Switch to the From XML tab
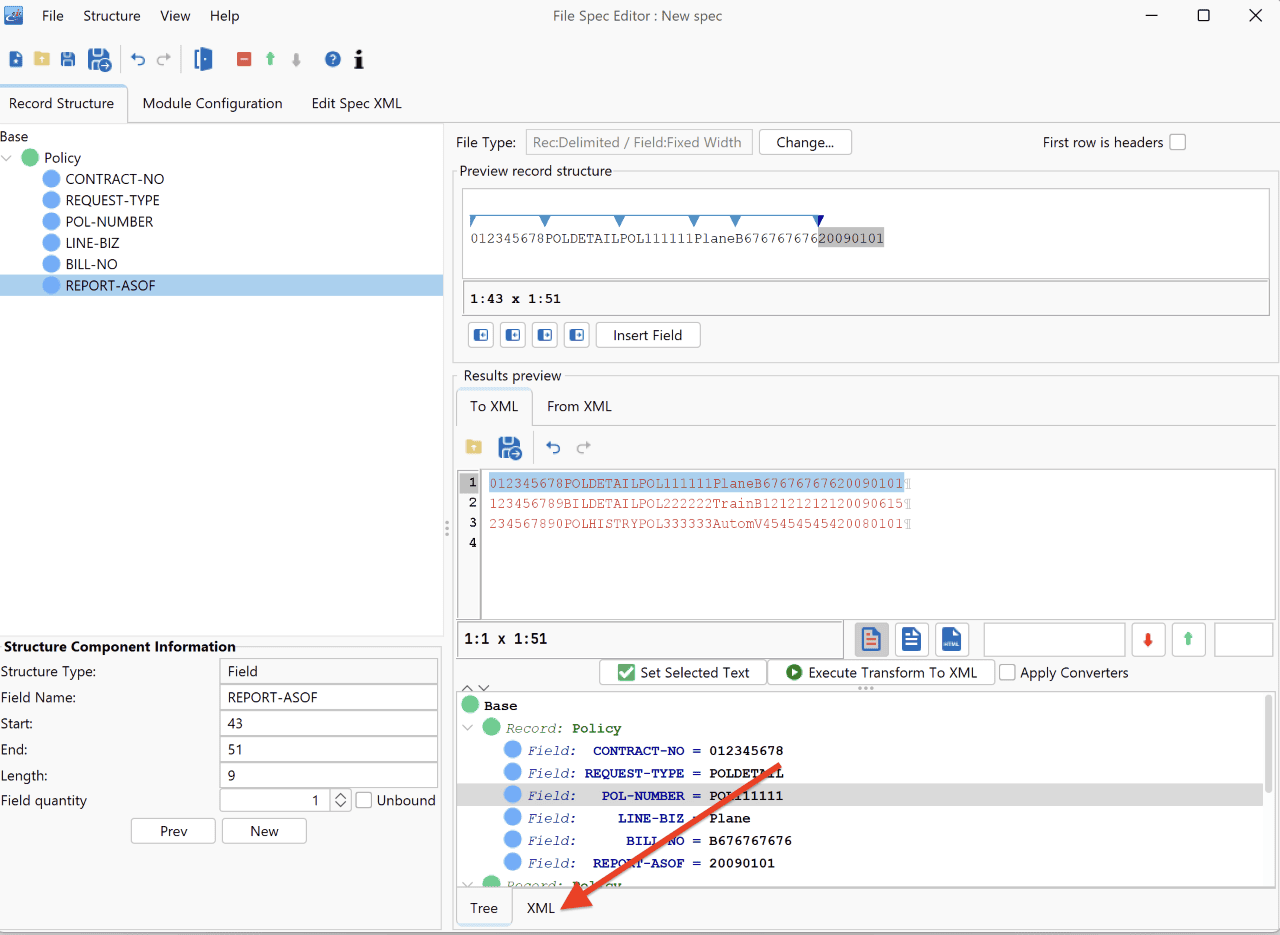 tap(579, 406)
